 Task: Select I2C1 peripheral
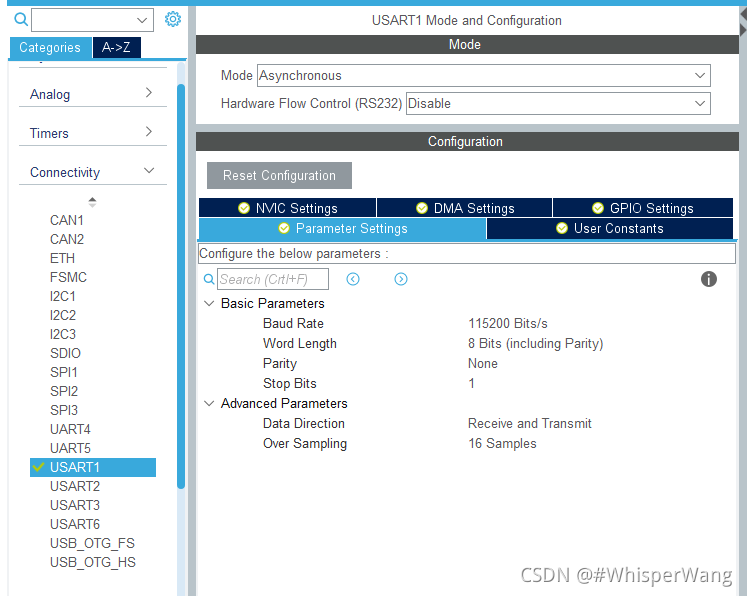62,296
